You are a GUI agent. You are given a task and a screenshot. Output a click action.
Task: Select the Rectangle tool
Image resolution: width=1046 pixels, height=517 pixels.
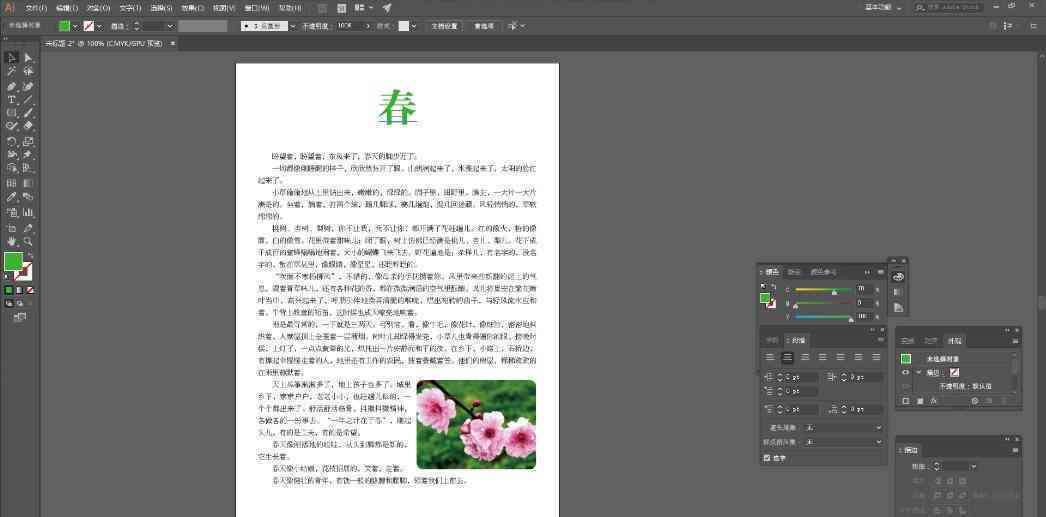tap(11, 113)
